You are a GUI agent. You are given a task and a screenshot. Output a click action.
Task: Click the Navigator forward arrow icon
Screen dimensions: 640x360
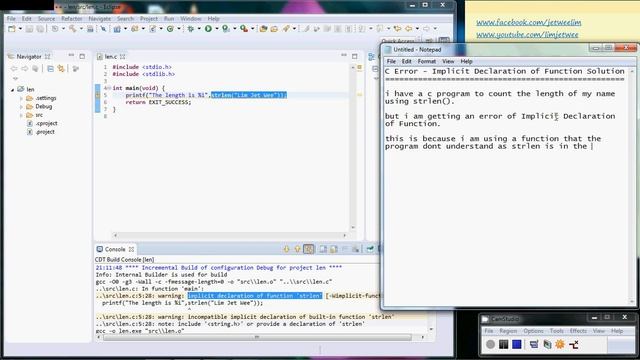click(x=24, y=69)
